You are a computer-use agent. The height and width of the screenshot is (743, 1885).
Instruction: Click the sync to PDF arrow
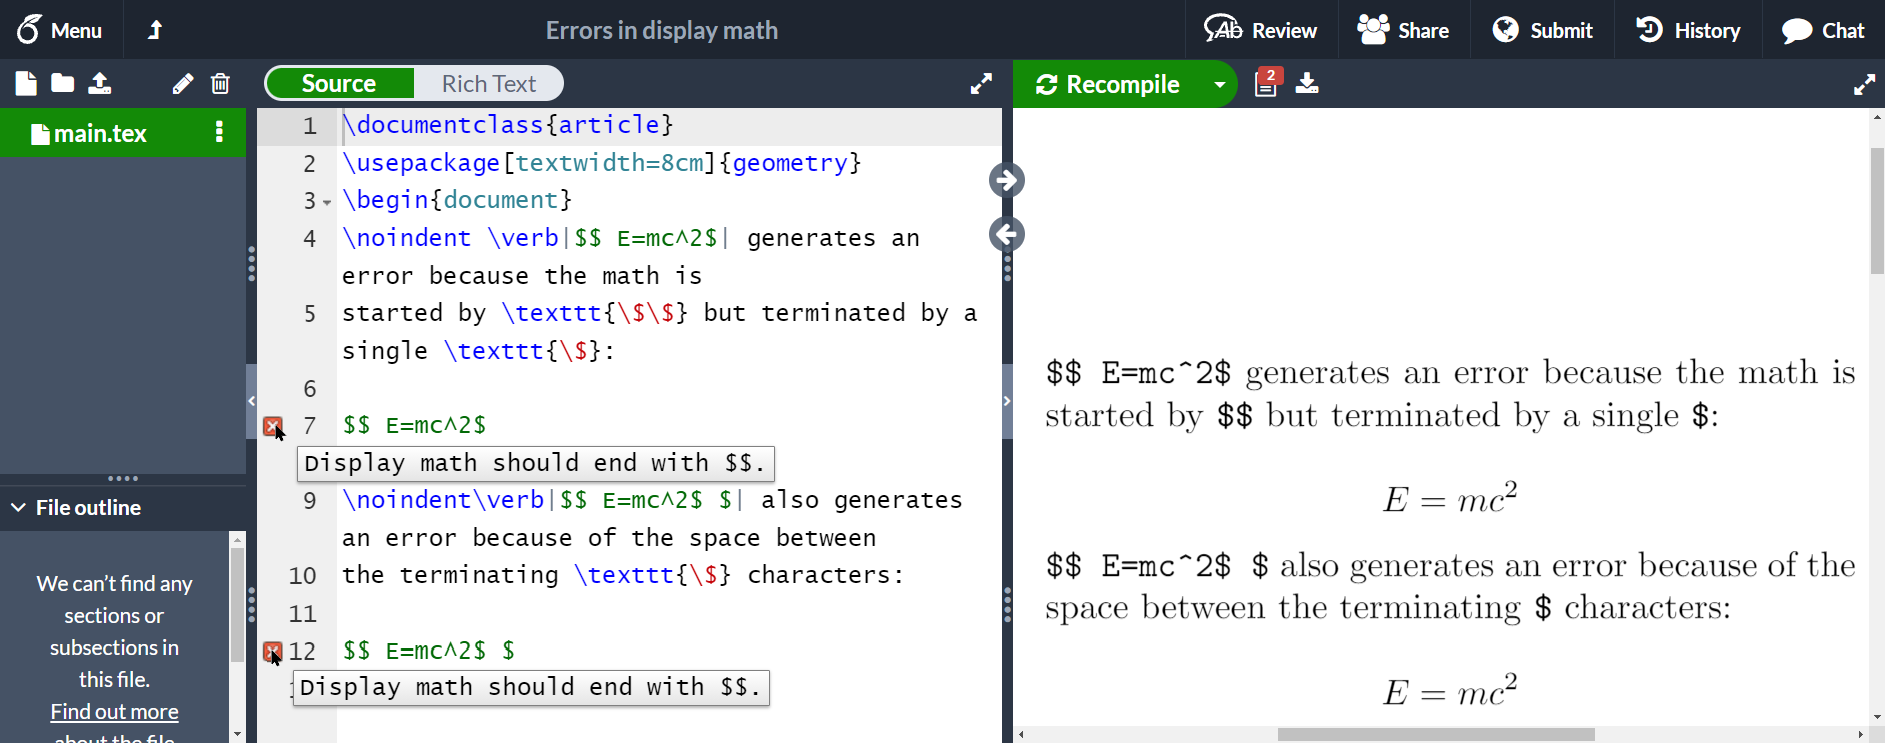tap(1006, 181)
